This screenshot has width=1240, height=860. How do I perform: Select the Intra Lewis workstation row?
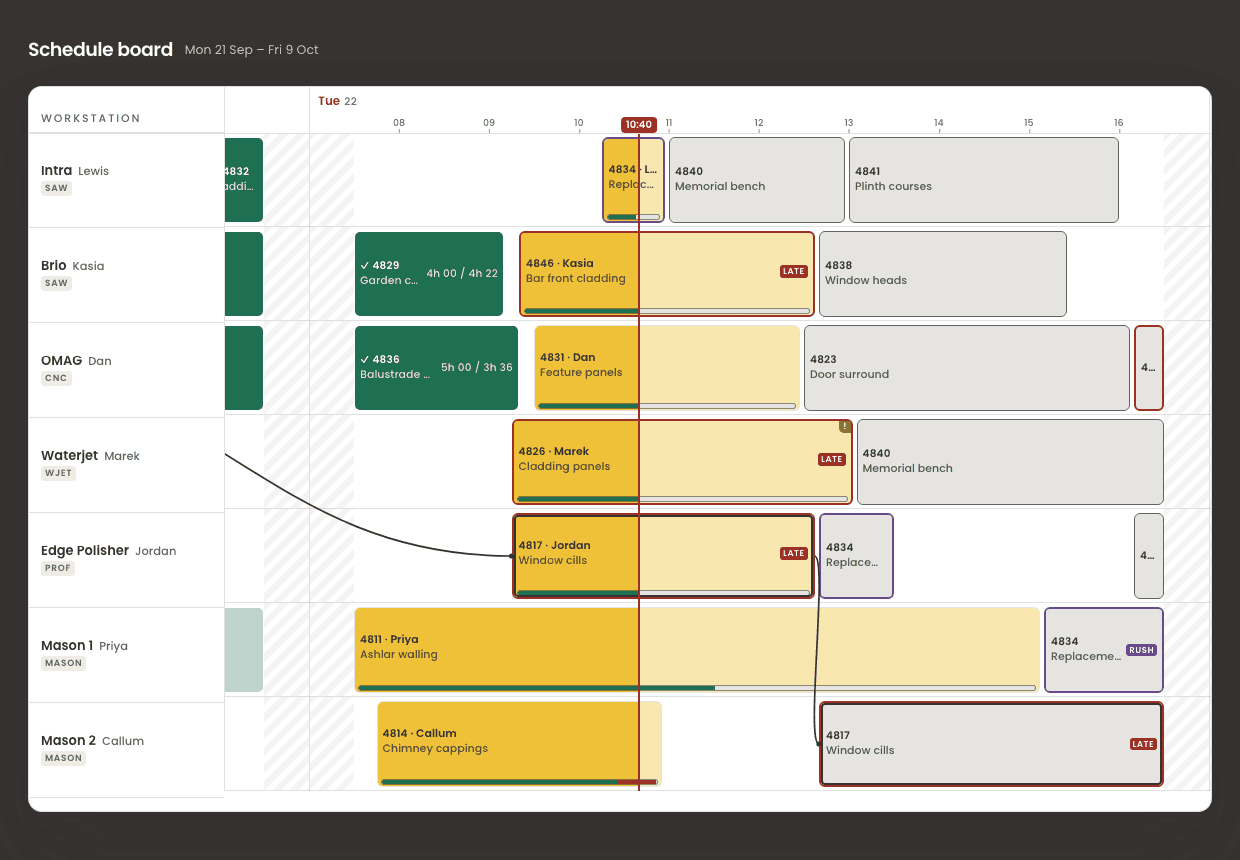pos(126,180)
